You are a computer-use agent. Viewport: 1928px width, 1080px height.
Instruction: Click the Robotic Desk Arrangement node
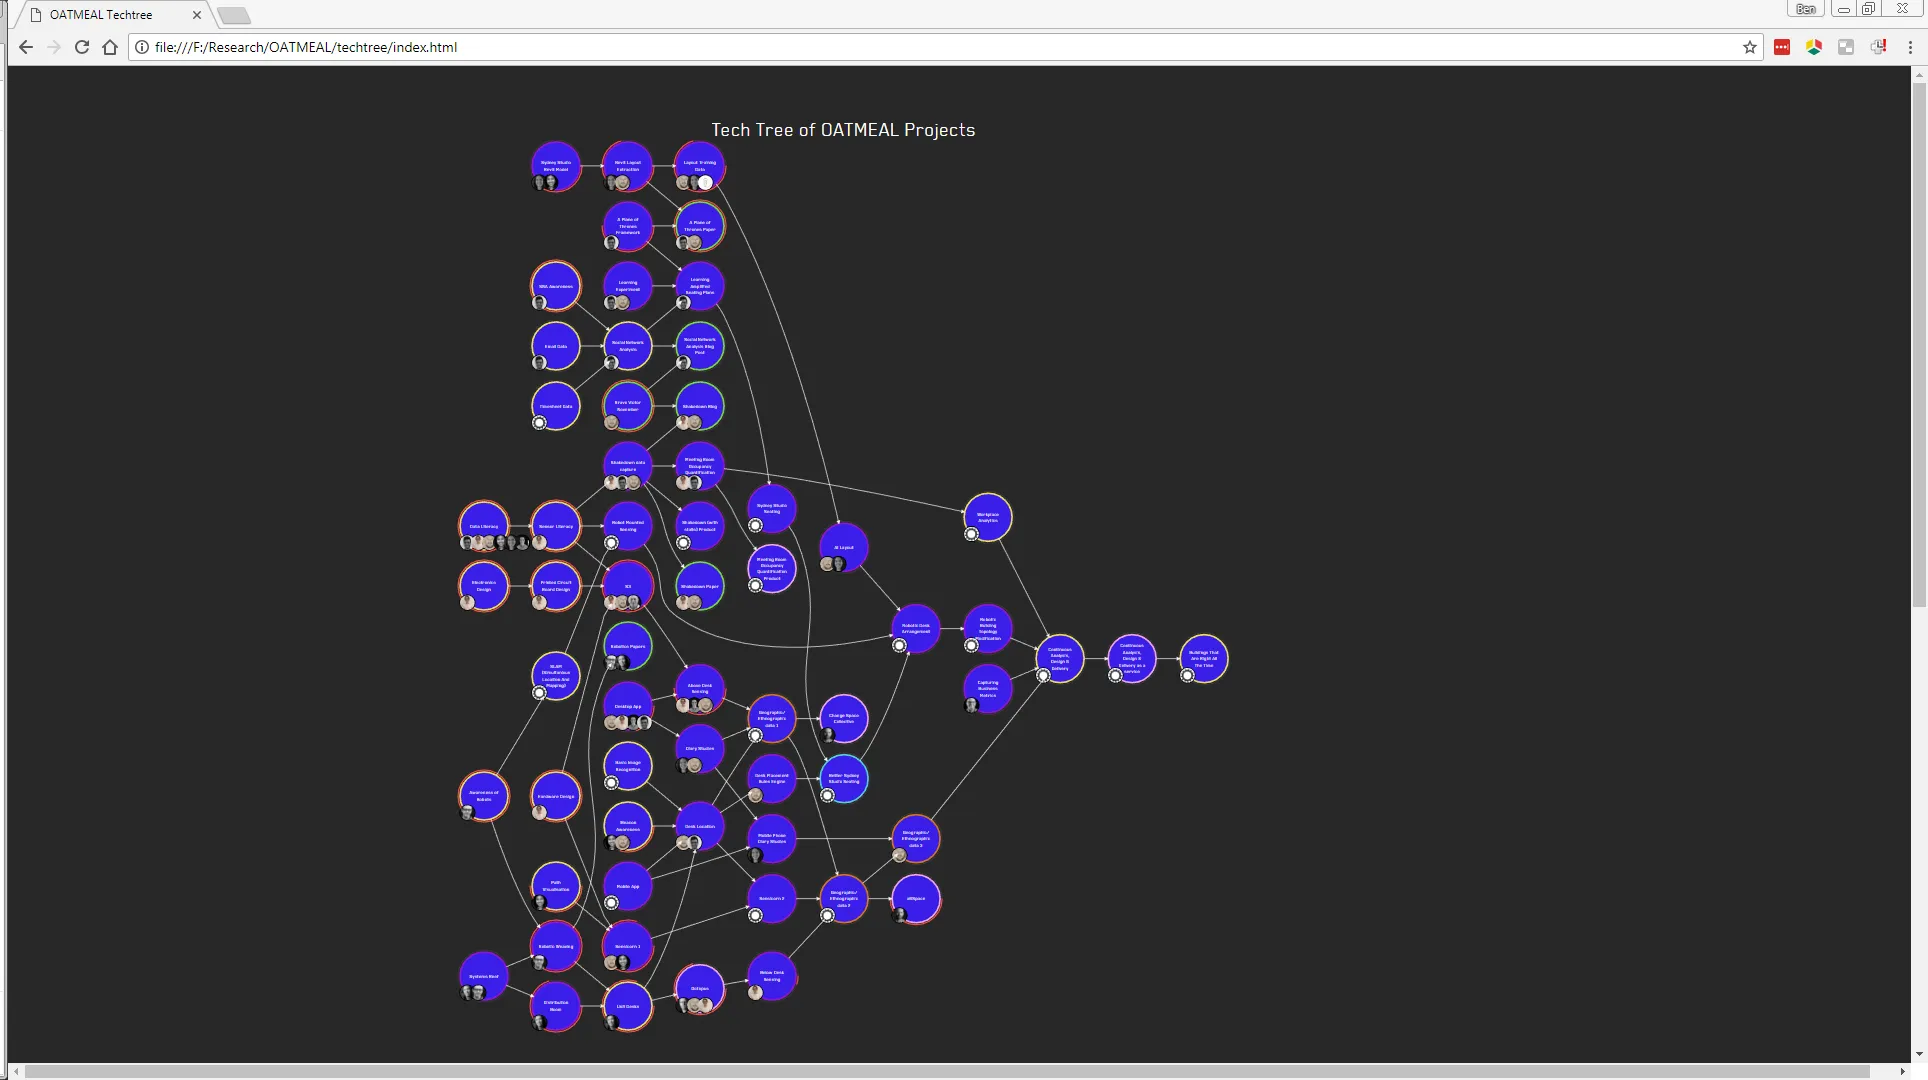point(916,629)
